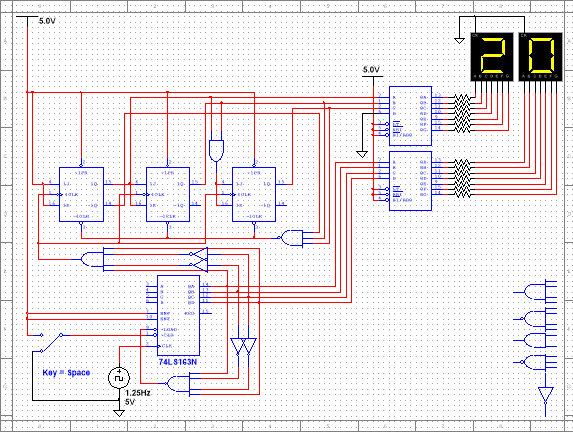Click the 74LS163N part label
Screen dimensions: 573x432
coord(178,362)
